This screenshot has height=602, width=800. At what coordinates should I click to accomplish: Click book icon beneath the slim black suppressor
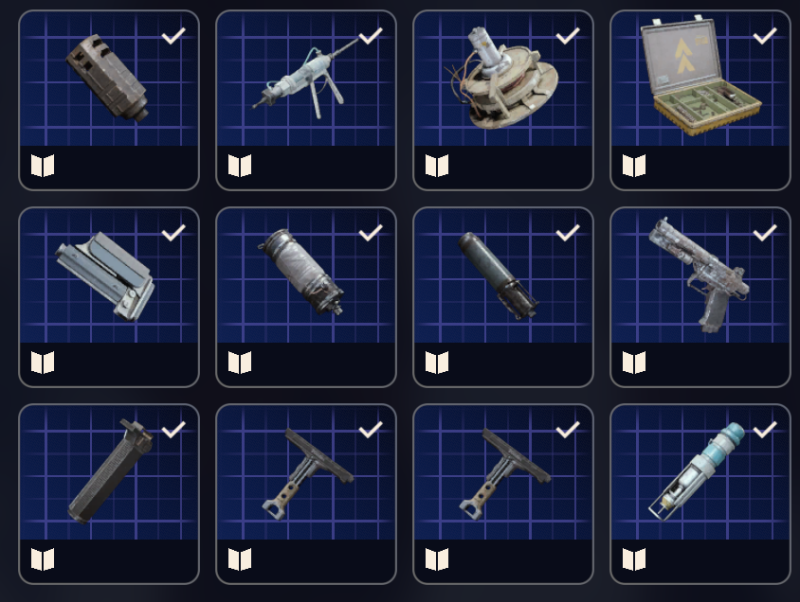[x=437, y=363]
